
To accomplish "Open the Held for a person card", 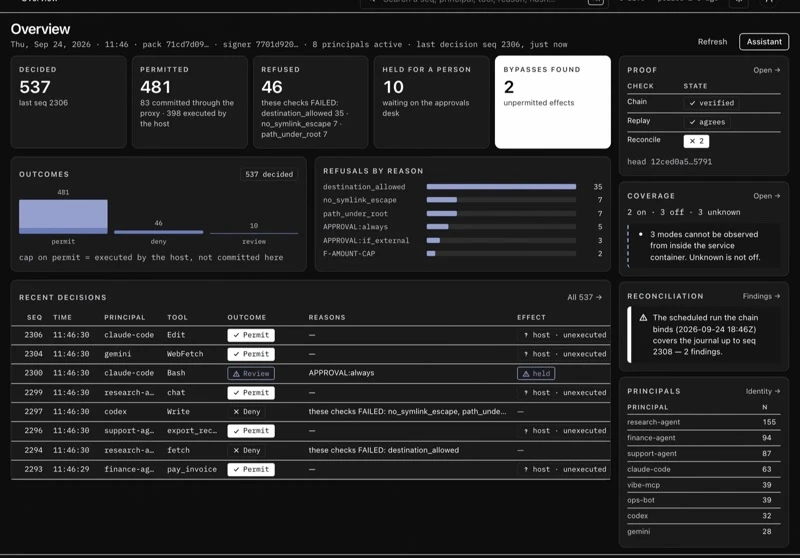I will (432, 102).
